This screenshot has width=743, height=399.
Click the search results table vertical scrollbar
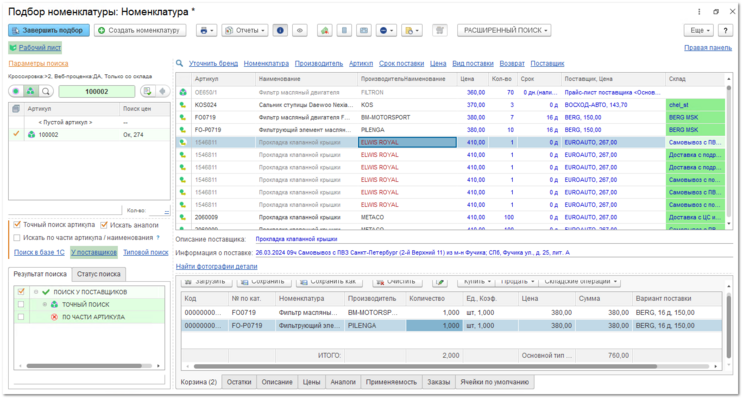[729, 152]
